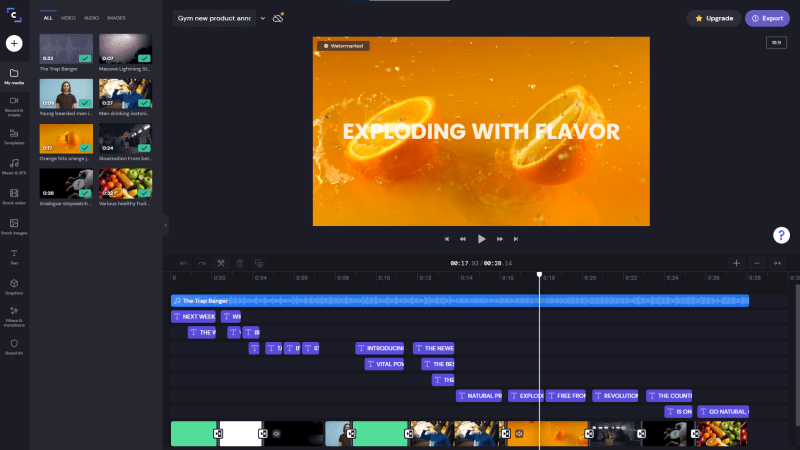Open Filters & transitions panel

[14, 314]
